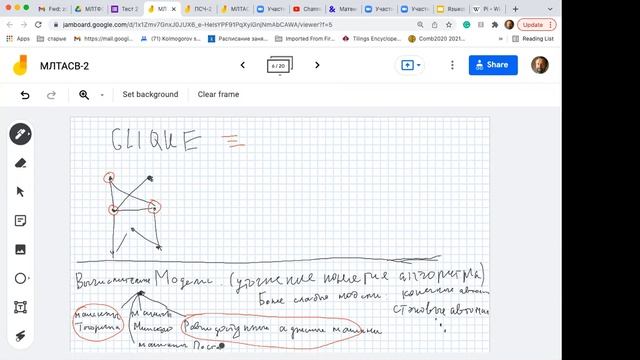
Task: Click the blue Share button
Action: [x=493, y=65]
